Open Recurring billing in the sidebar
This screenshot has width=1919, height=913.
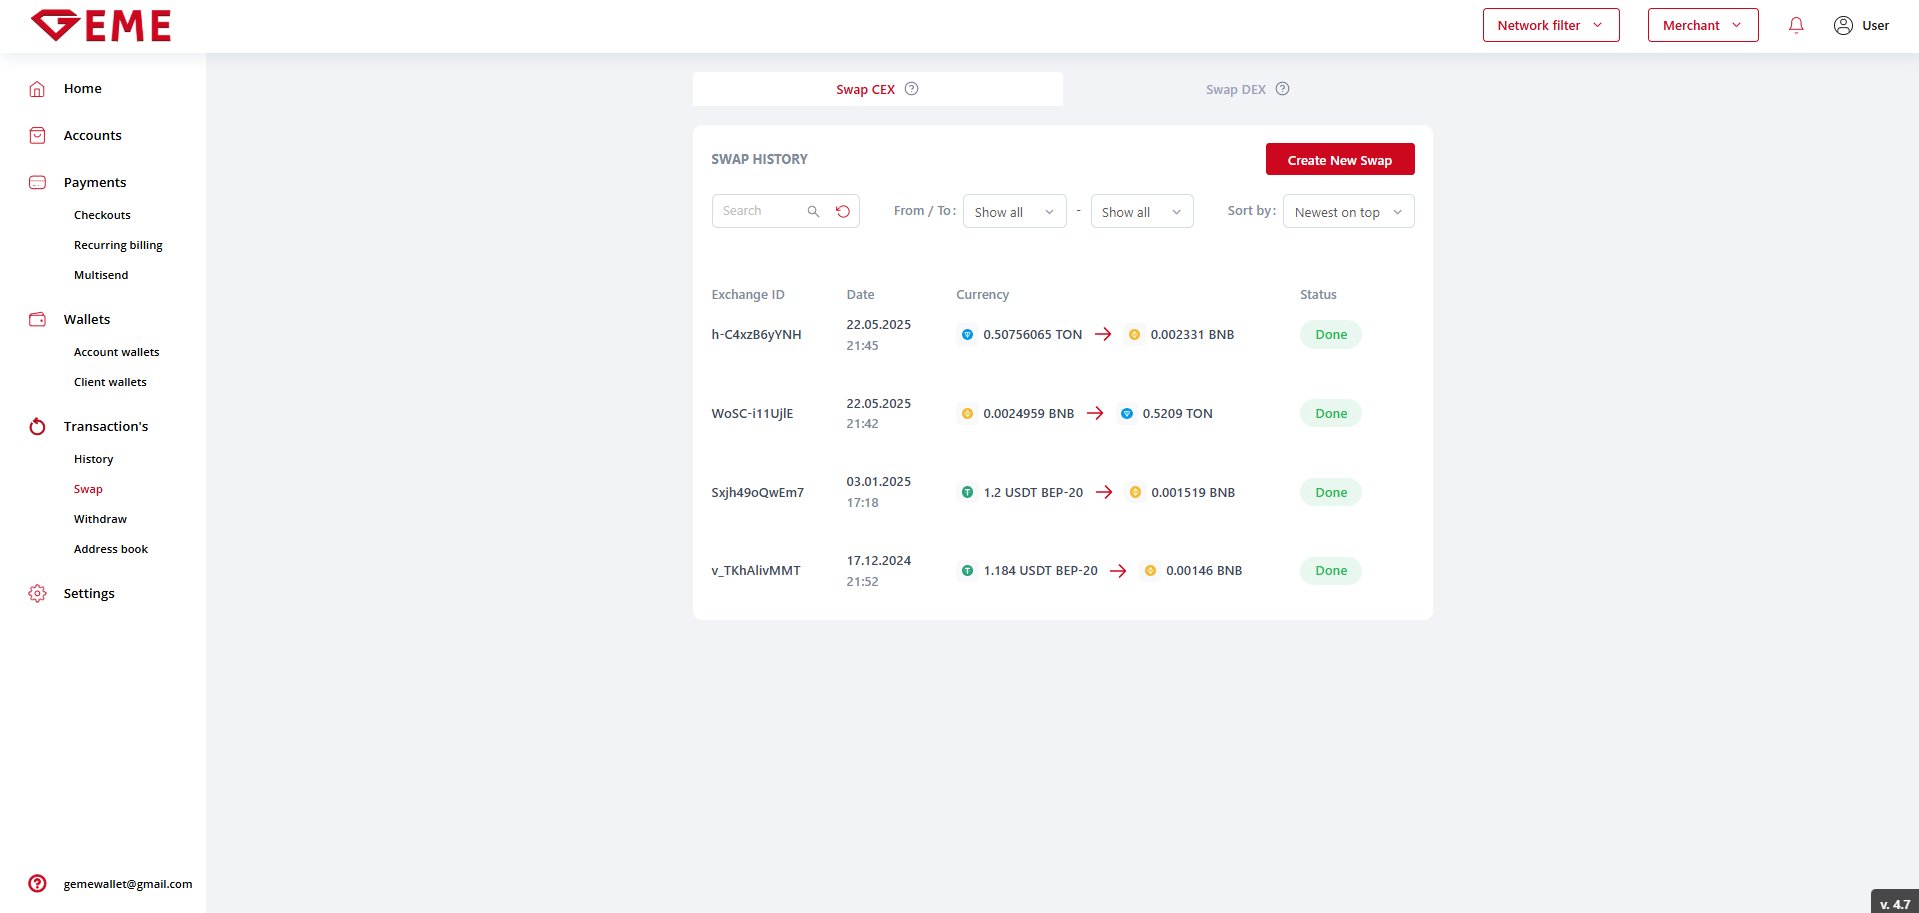pos(118,245)
